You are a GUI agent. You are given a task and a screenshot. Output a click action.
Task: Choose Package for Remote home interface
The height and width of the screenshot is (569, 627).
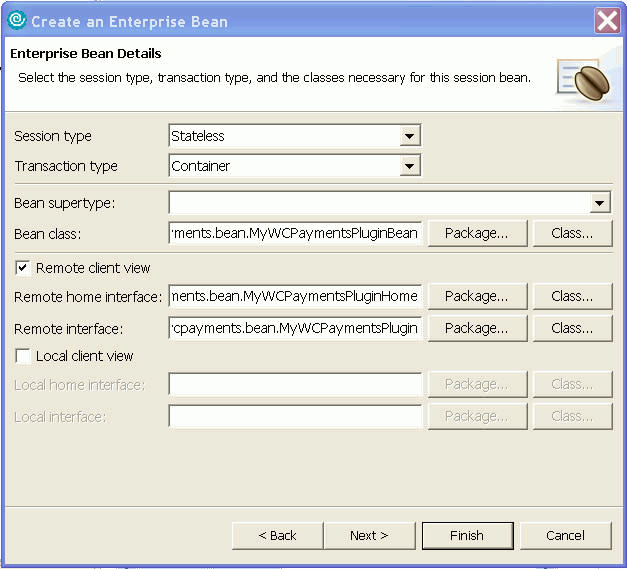(x=476, y=296)
